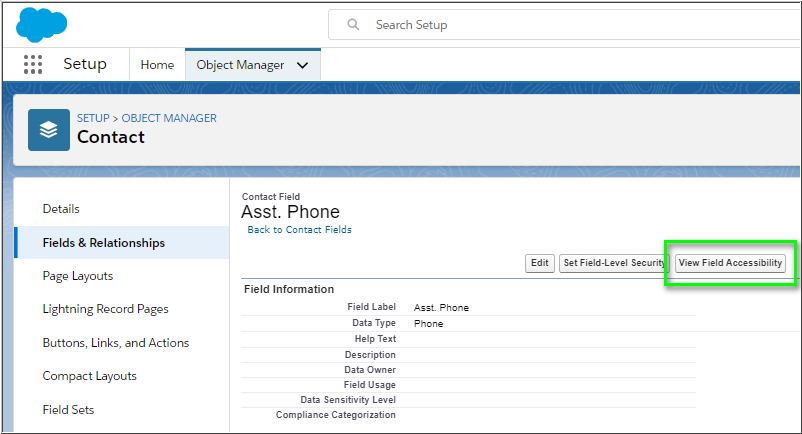Follow Back to Contact Fields link
This screenshot has width=802, height=434.
[299, 230]
